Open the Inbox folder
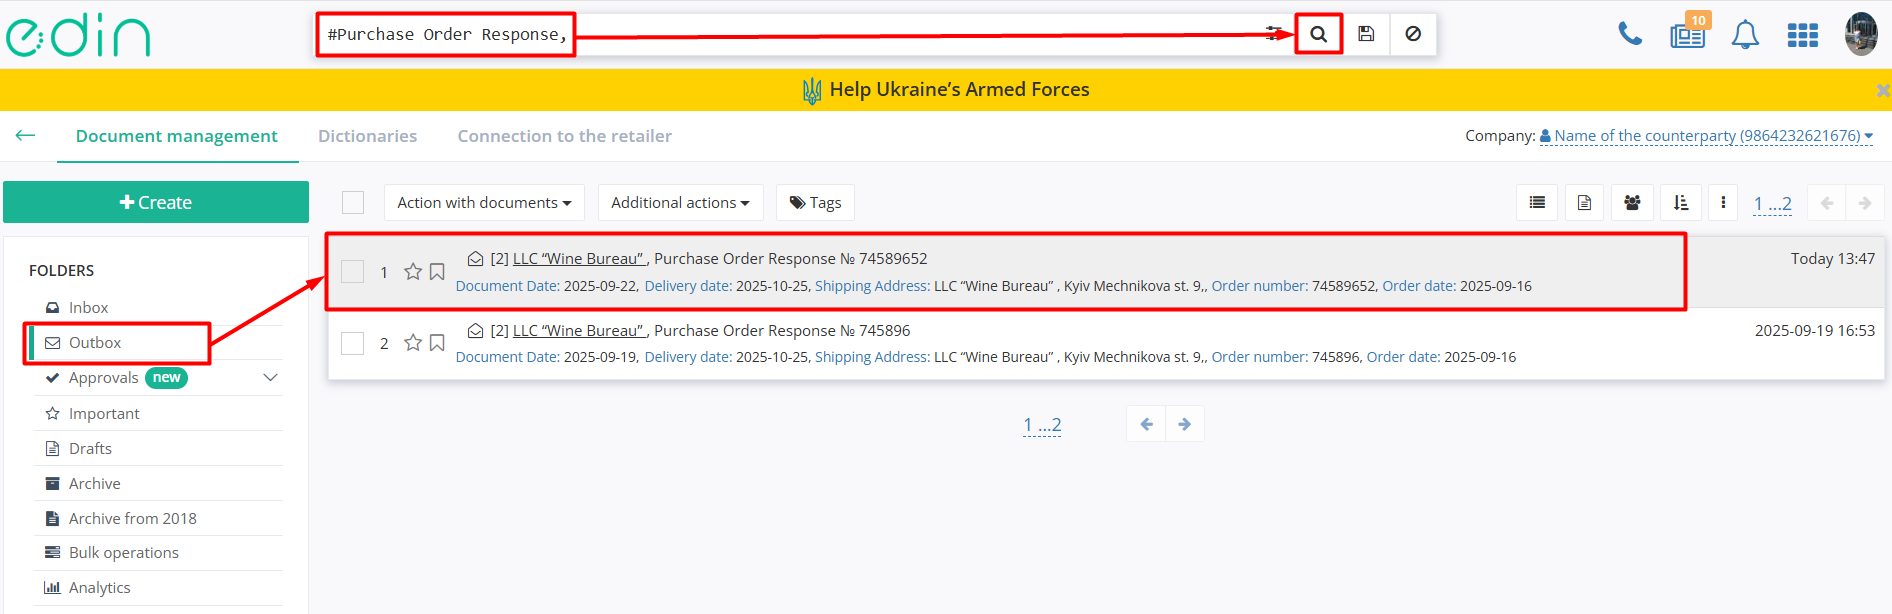The image size is (1892, 614). (x=88, y=308)
